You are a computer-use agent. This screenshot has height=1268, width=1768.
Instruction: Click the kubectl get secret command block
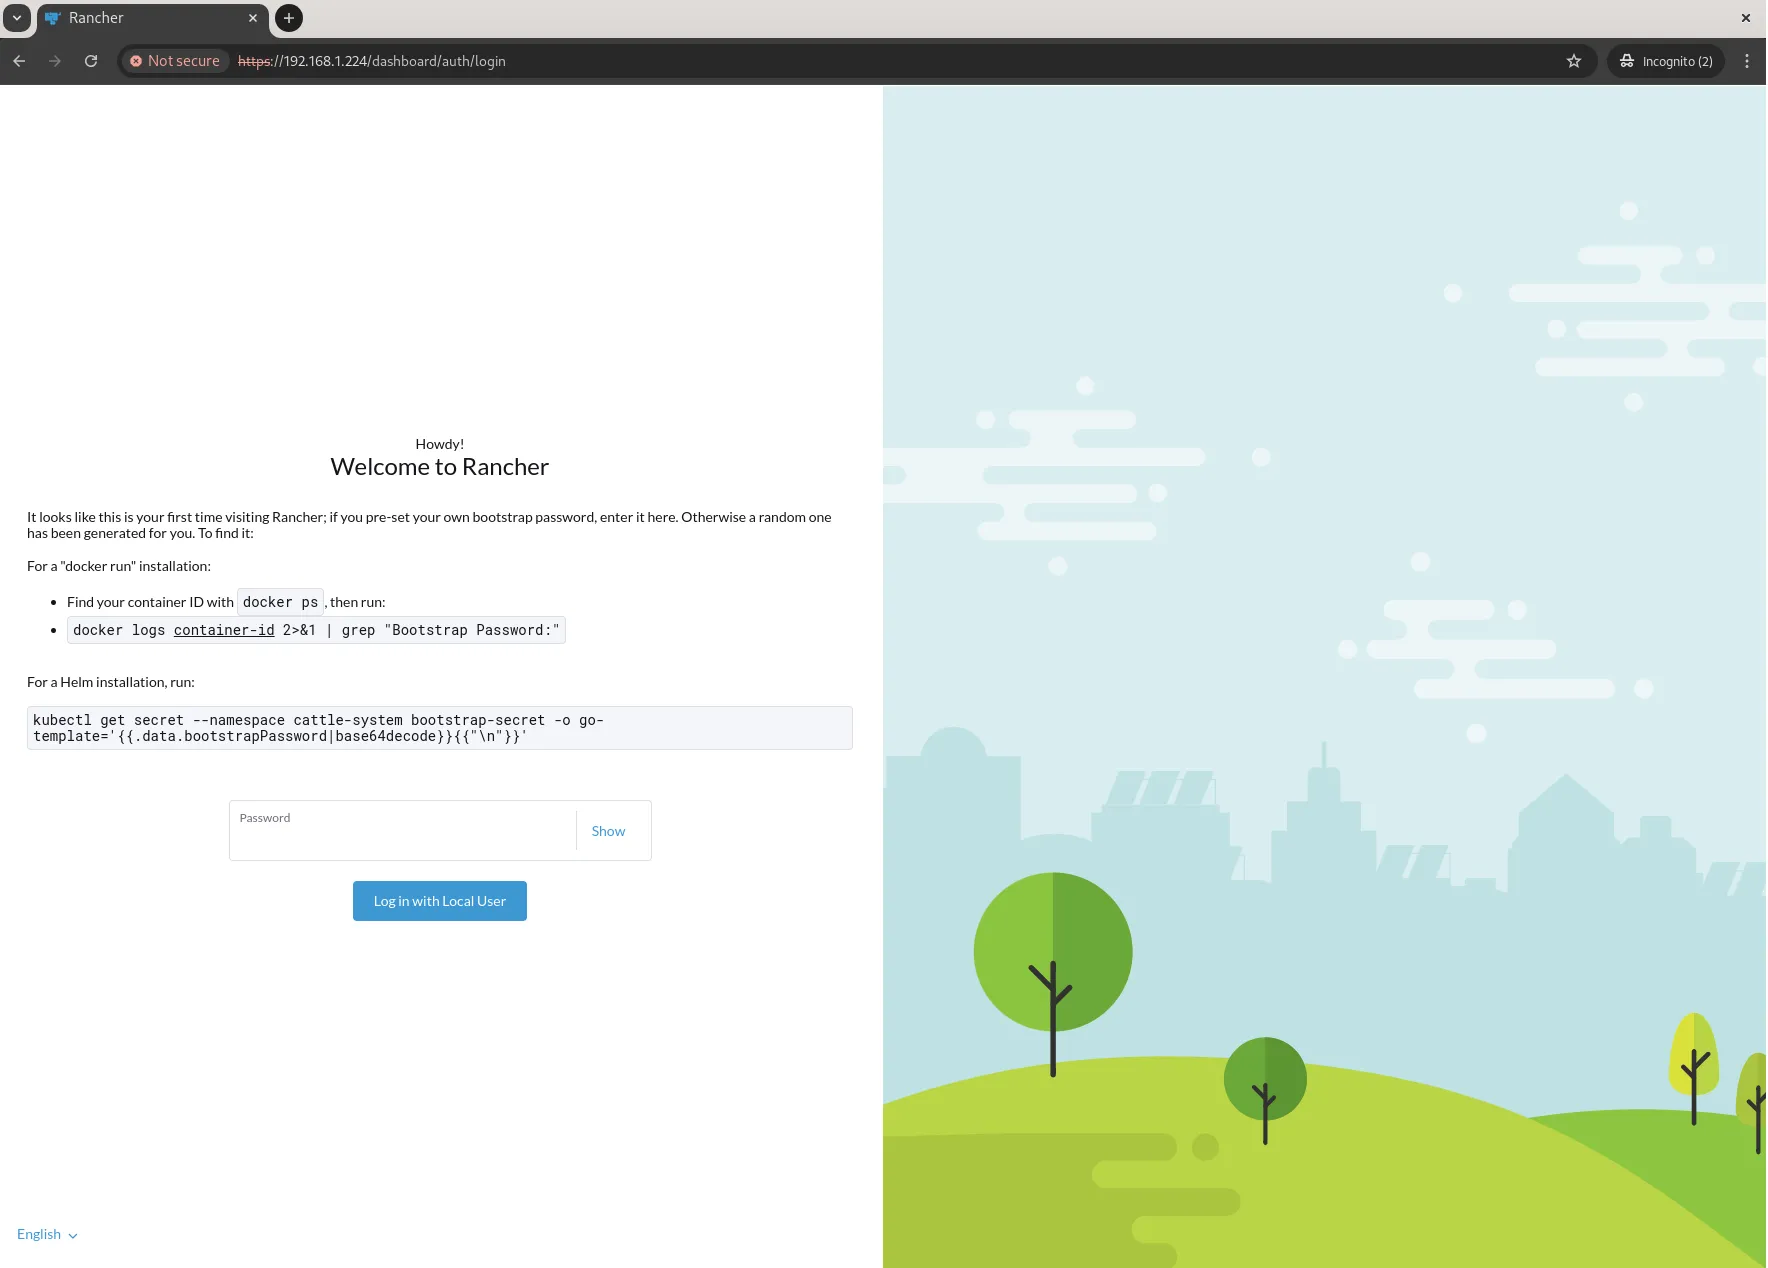(440, 728)
